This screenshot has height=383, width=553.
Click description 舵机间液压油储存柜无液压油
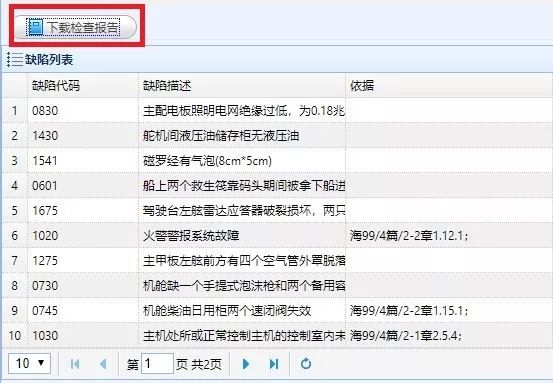[x=221, y=136]
